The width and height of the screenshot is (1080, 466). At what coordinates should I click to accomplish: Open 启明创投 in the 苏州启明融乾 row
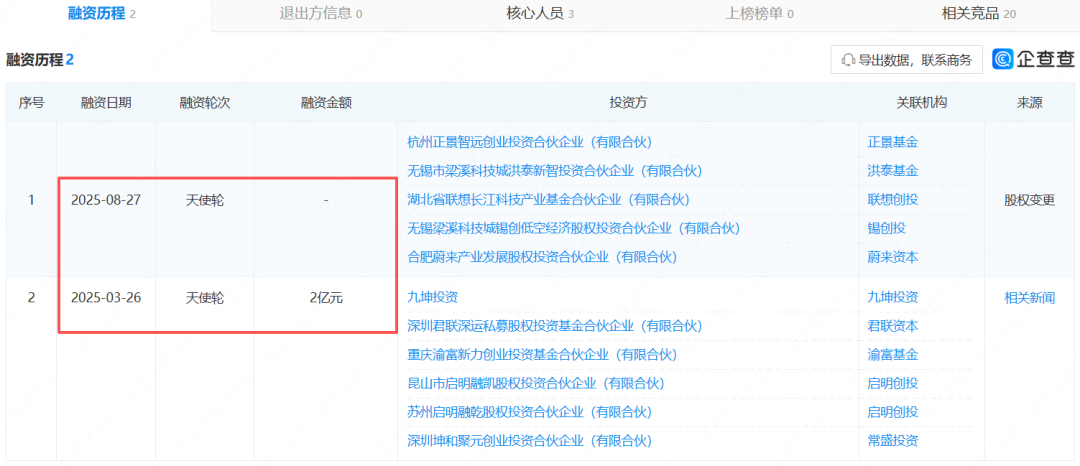pyautogui.click(x=893, y=412)
